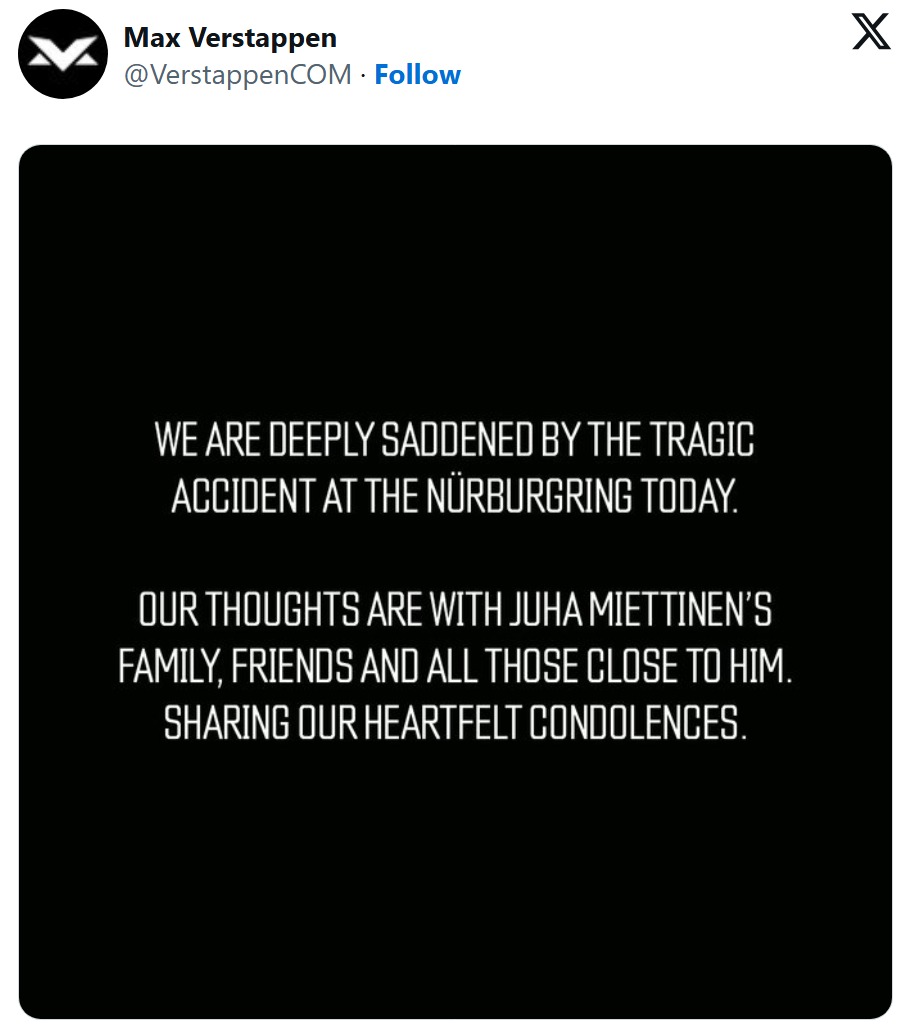This screenshot has width=910, height=1034.
Task: Open the Max Verstappen display name link
Action: [x=230, y=38]
